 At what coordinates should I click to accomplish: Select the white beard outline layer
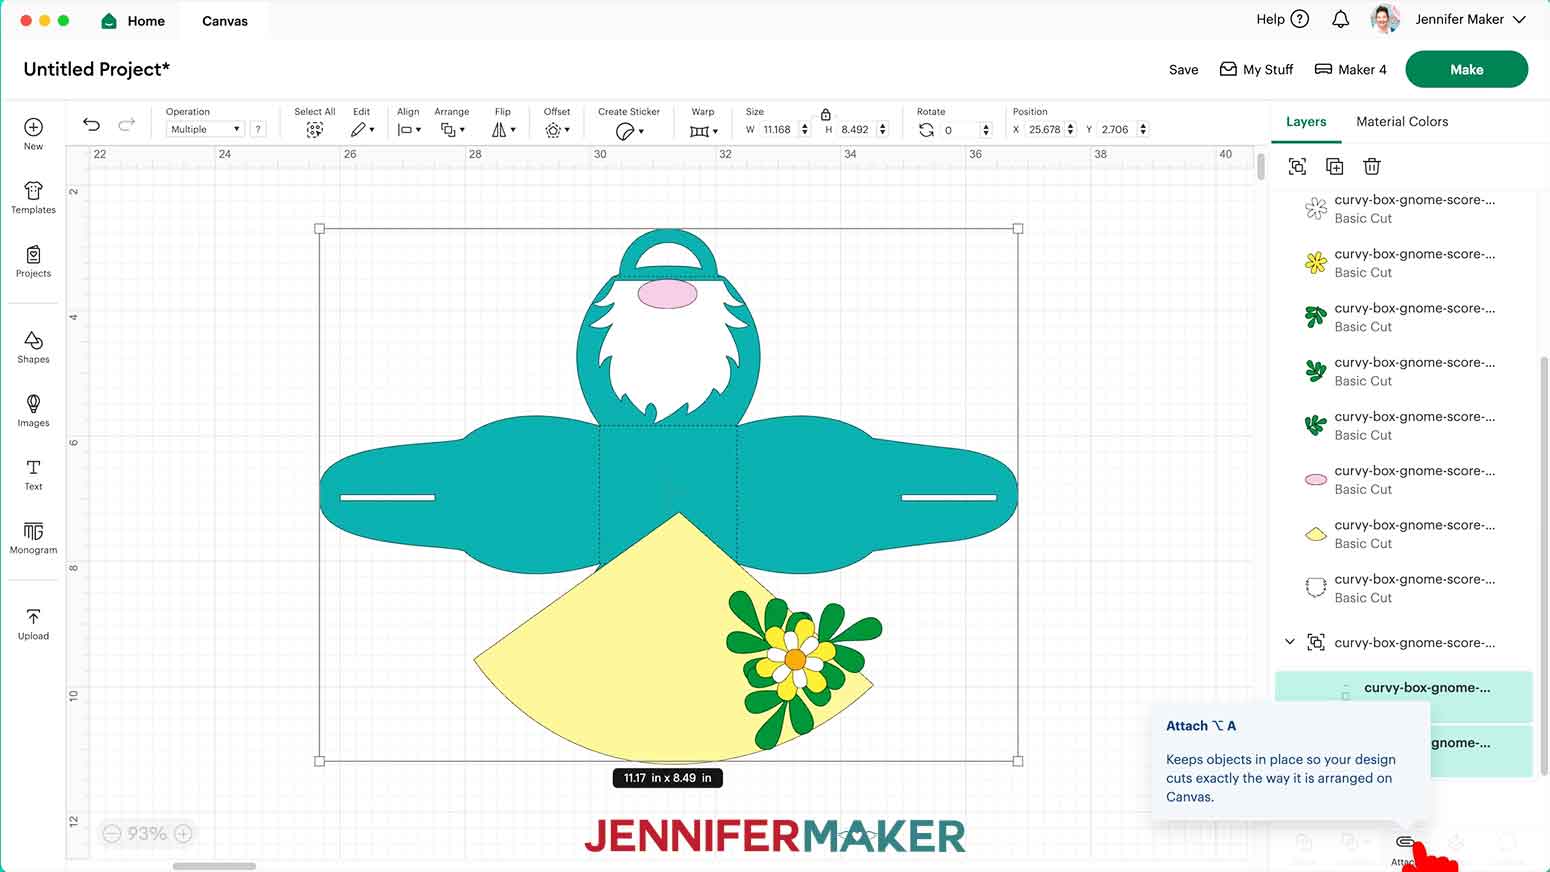[x=1403, y=588]
